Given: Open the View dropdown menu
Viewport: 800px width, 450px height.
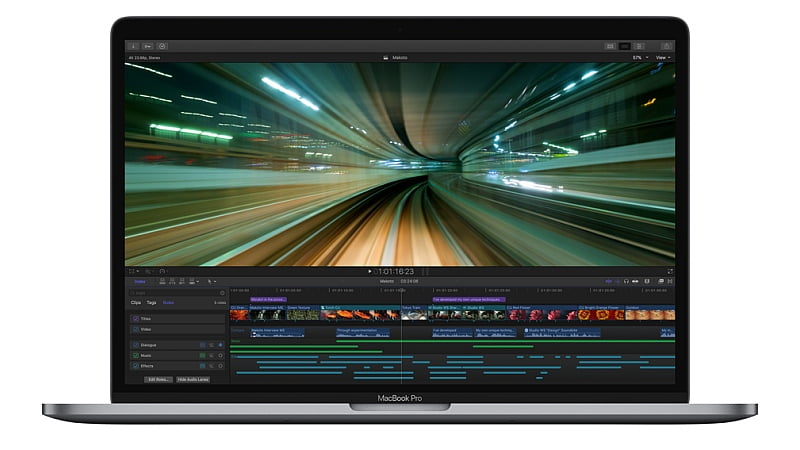Looking at the screenshot, I should click(662, 58).
